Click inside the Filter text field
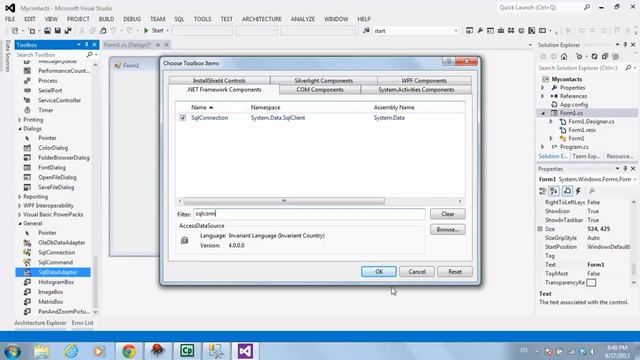The height and width of the screenshot is (360, 640). point(309,214)
